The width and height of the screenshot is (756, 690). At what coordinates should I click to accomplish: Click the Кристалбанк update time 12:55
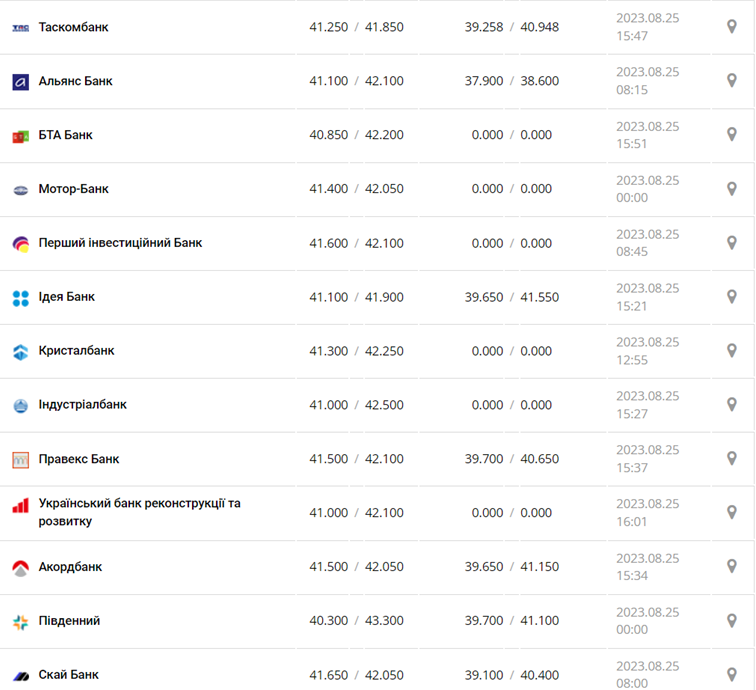[632, 360]
